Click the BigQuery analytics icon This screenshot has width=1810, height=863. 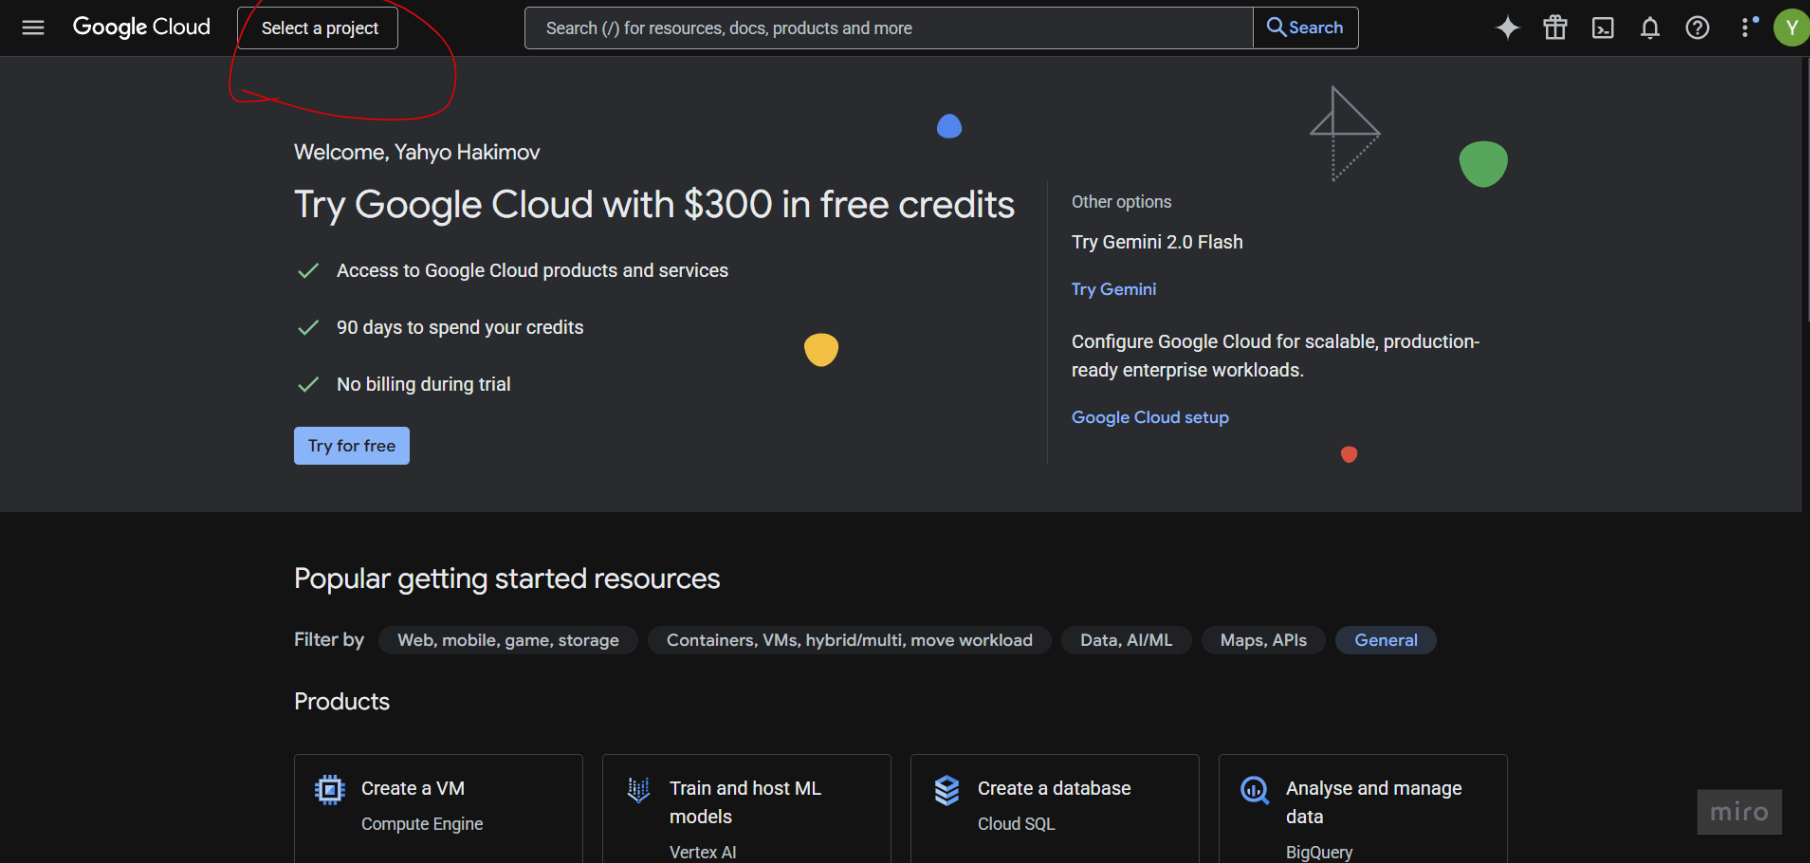(1255, 790)
